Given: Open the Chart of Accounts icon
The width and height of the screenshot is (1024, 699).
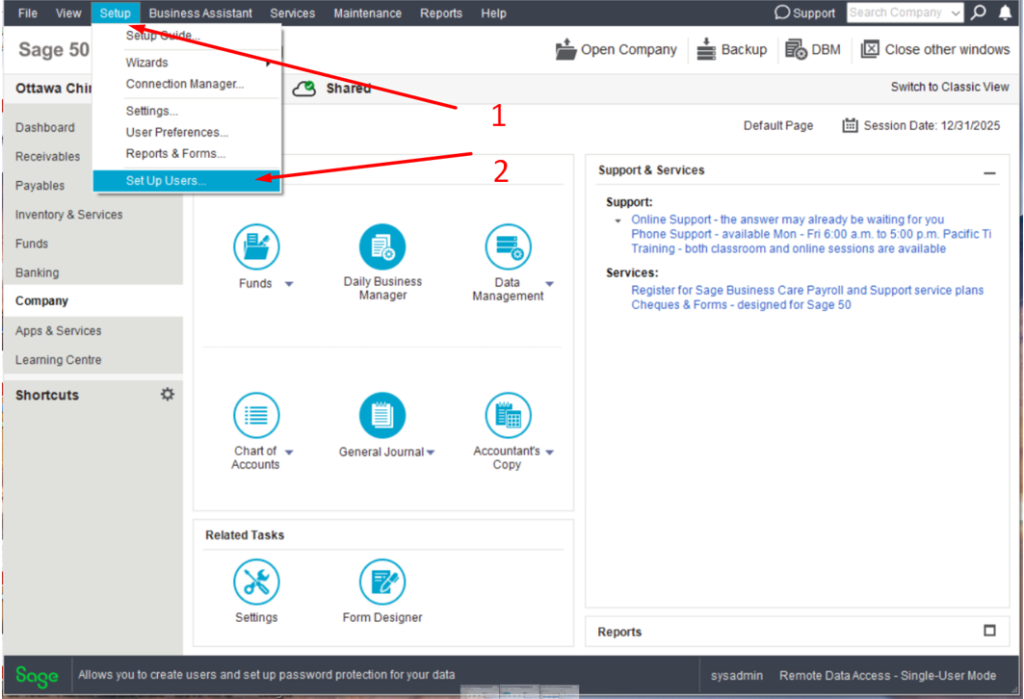Looking at the screenshot, I should click(256, 415).
